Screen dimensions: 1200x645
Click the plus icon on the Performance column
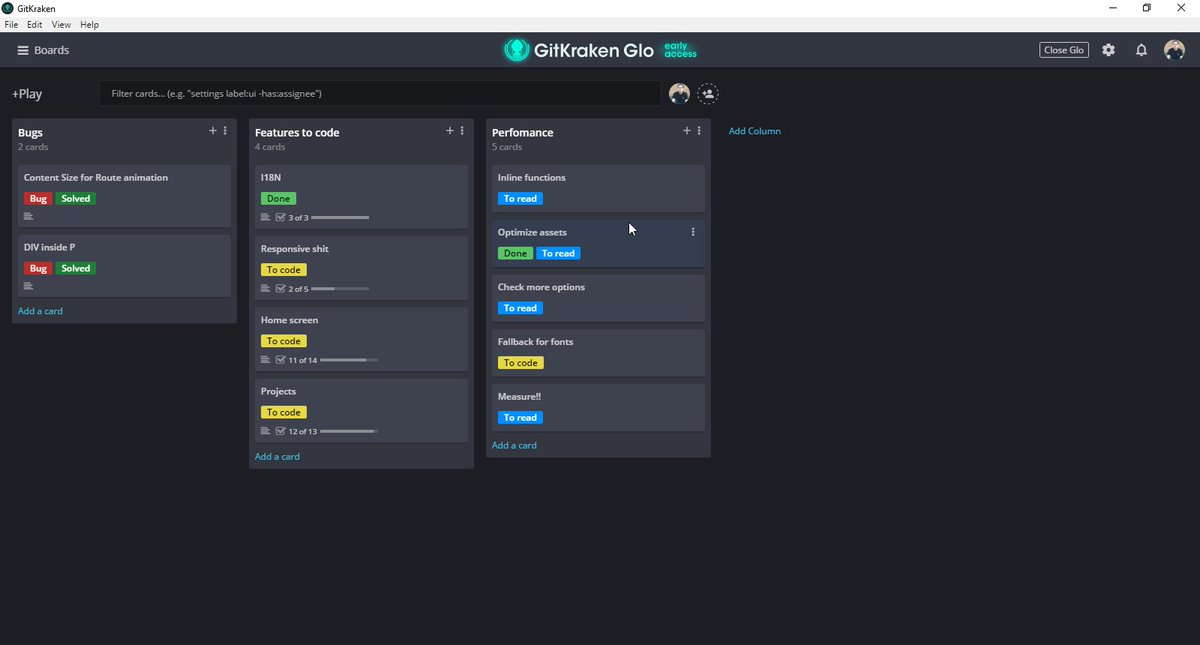tap(687, 130)
